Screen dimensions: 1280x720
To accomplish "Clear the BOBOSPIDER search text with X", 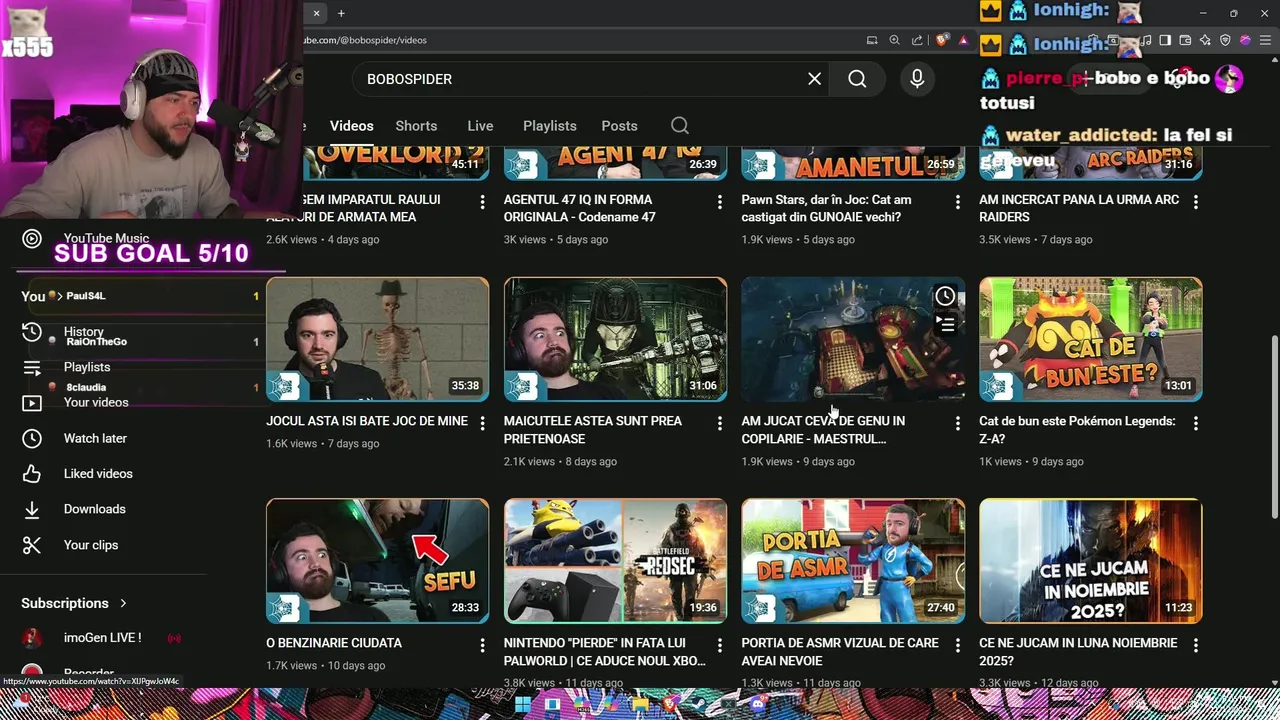I will pos(815,79).
